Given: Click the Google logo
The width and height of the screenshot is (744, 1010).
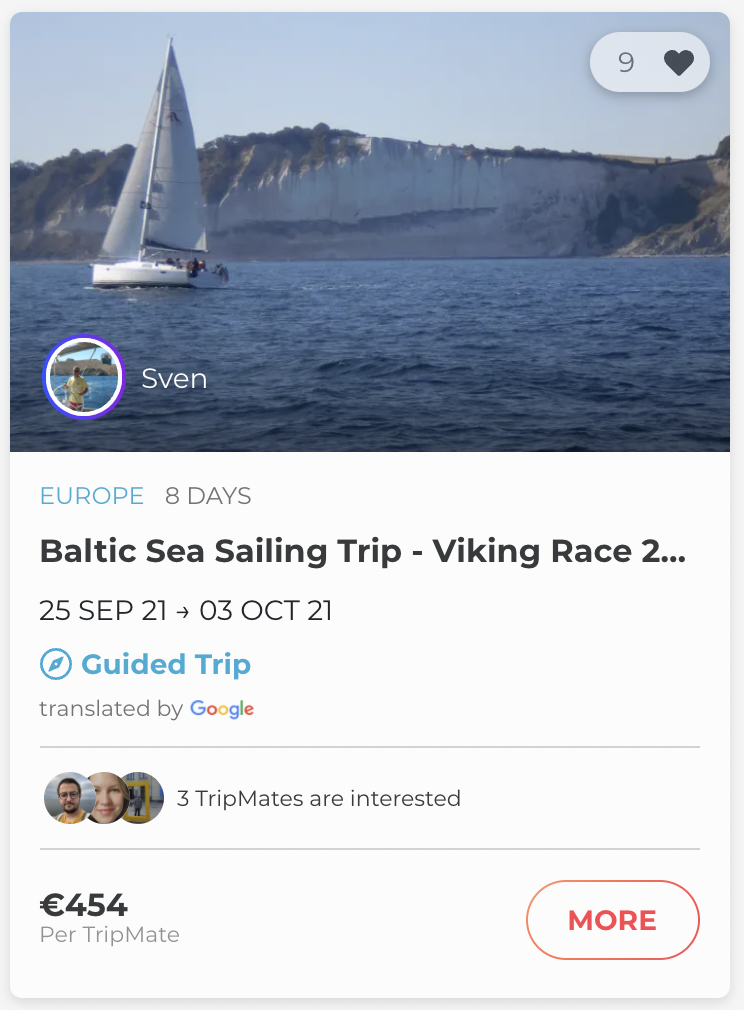Looking at the screenshot, I should click(222, 709).
